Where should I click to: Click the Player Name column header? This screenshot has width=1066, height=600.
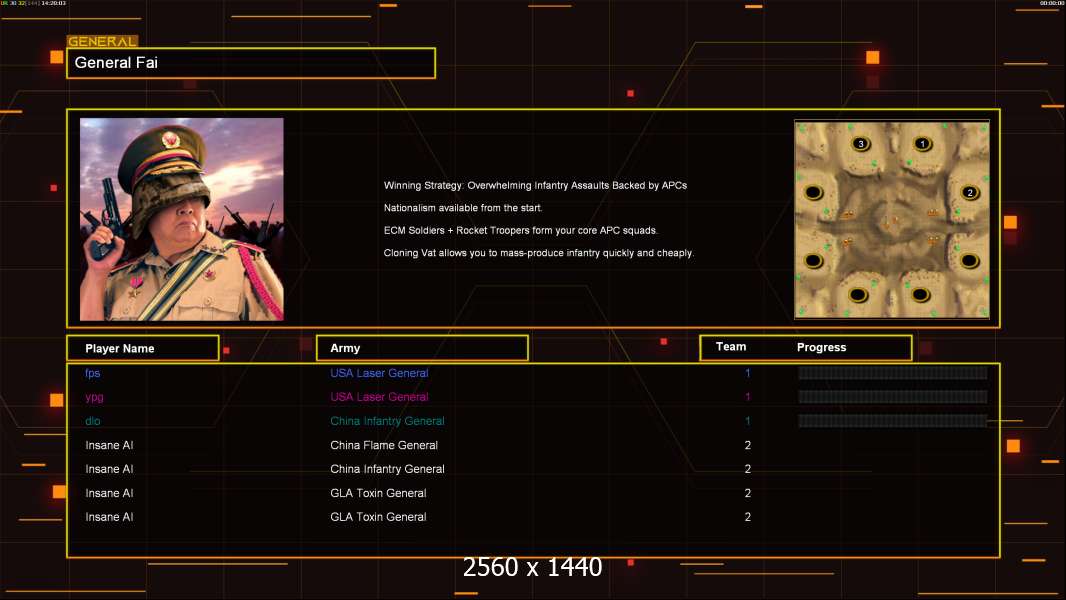[x=143, y=348]
